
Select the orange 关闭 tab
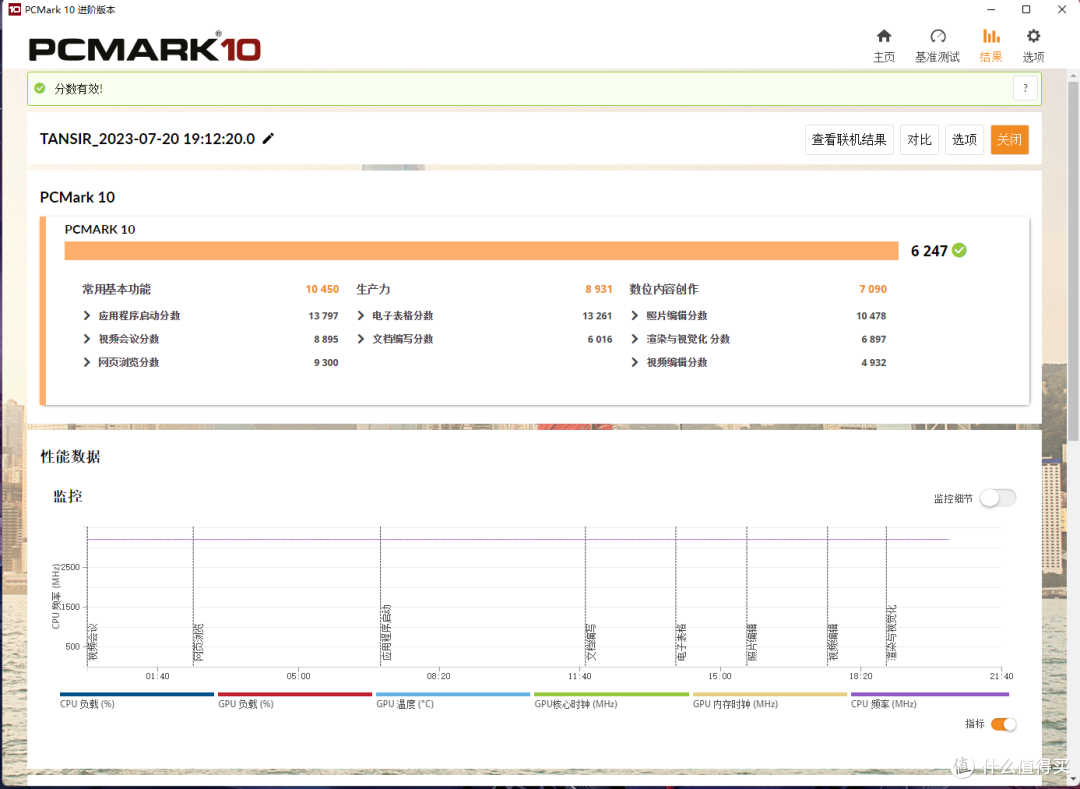tap(1009, 140)
